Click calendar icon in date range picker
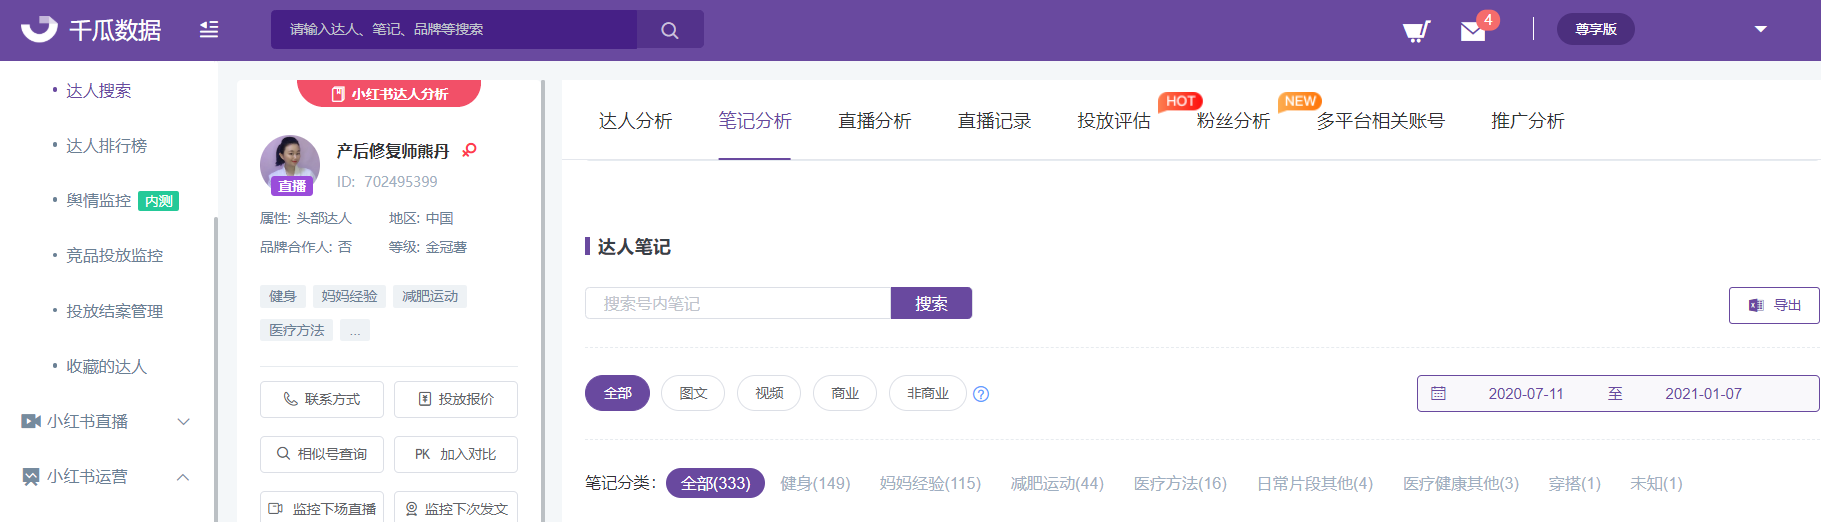 click(x=1438, y=394)
